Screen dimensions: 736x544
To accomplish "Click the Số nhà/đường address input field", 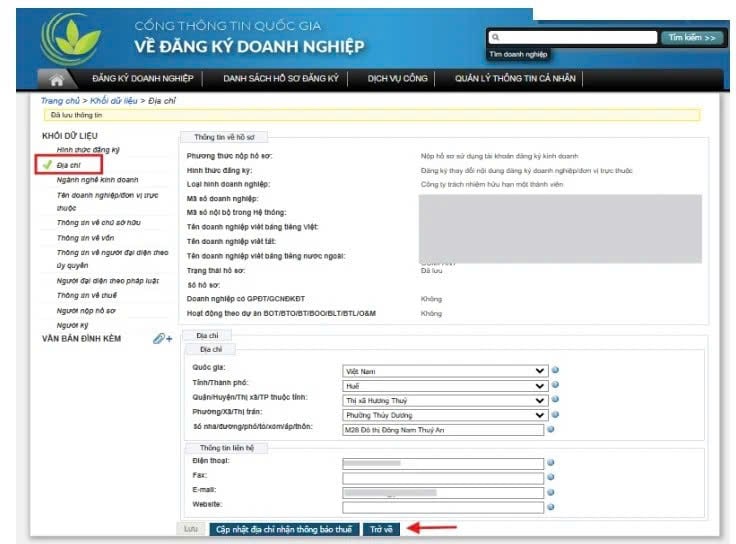I will (x=443, y=430).
